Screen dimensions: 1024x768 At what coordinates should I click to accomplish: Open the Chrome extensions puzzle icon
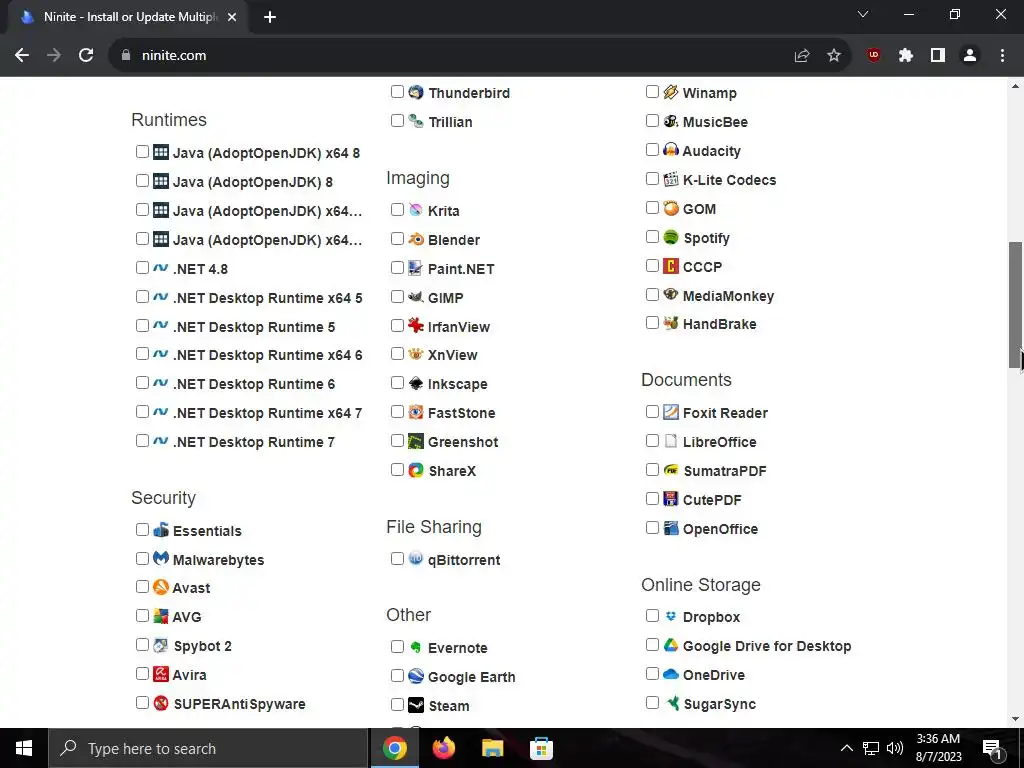[x=905, y=56]
